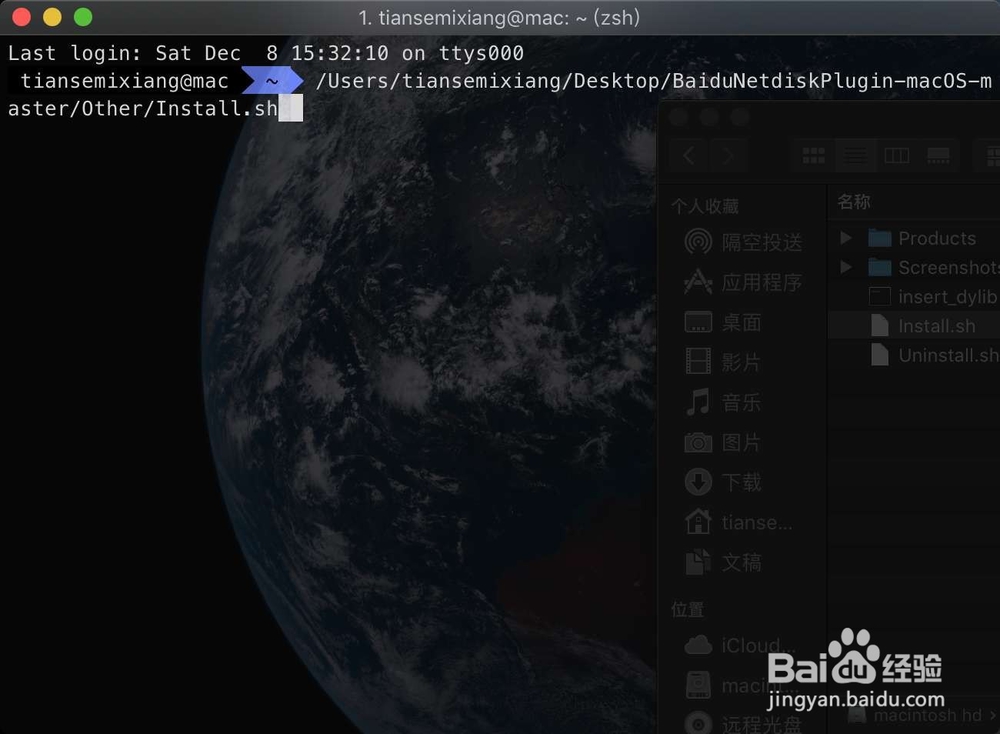Open Pictures (图片) in Finder sidebar
The image size is (1000, 734).
(x=723, y=442)
